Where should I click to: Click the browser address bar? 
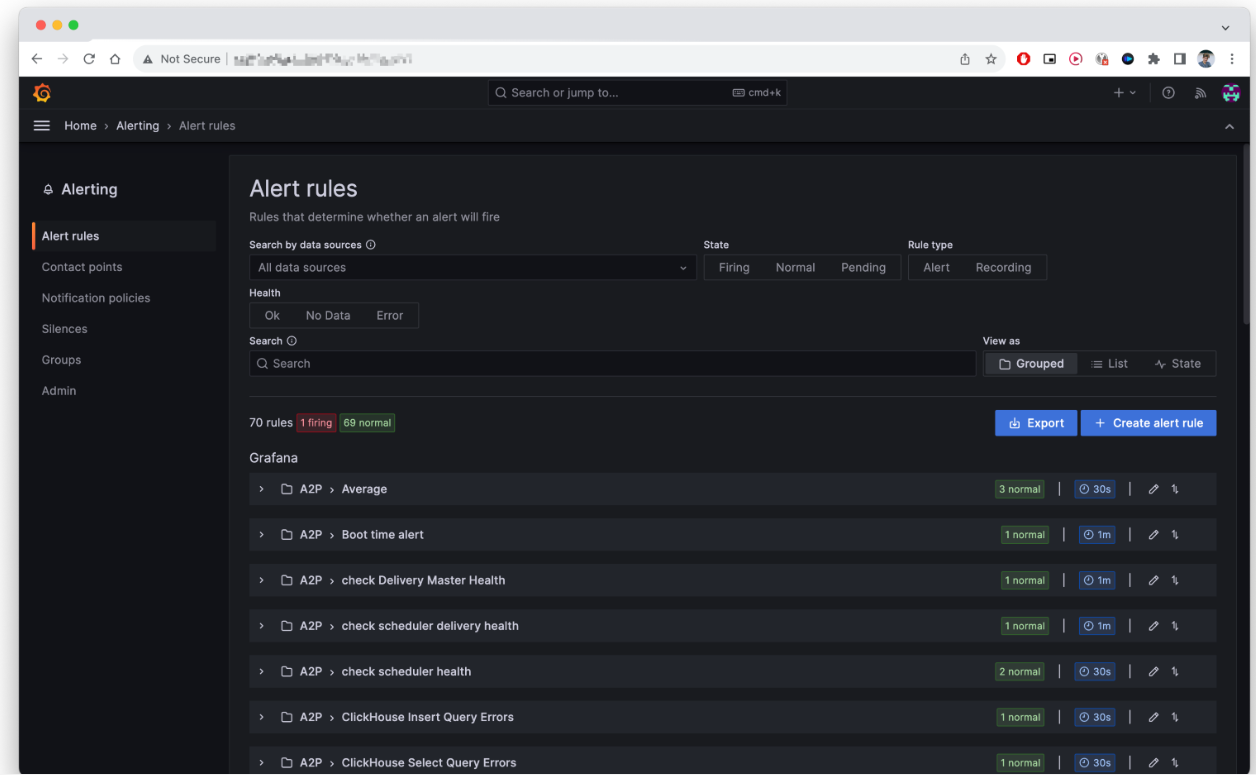pyautogui.click(x=542, y=59)
